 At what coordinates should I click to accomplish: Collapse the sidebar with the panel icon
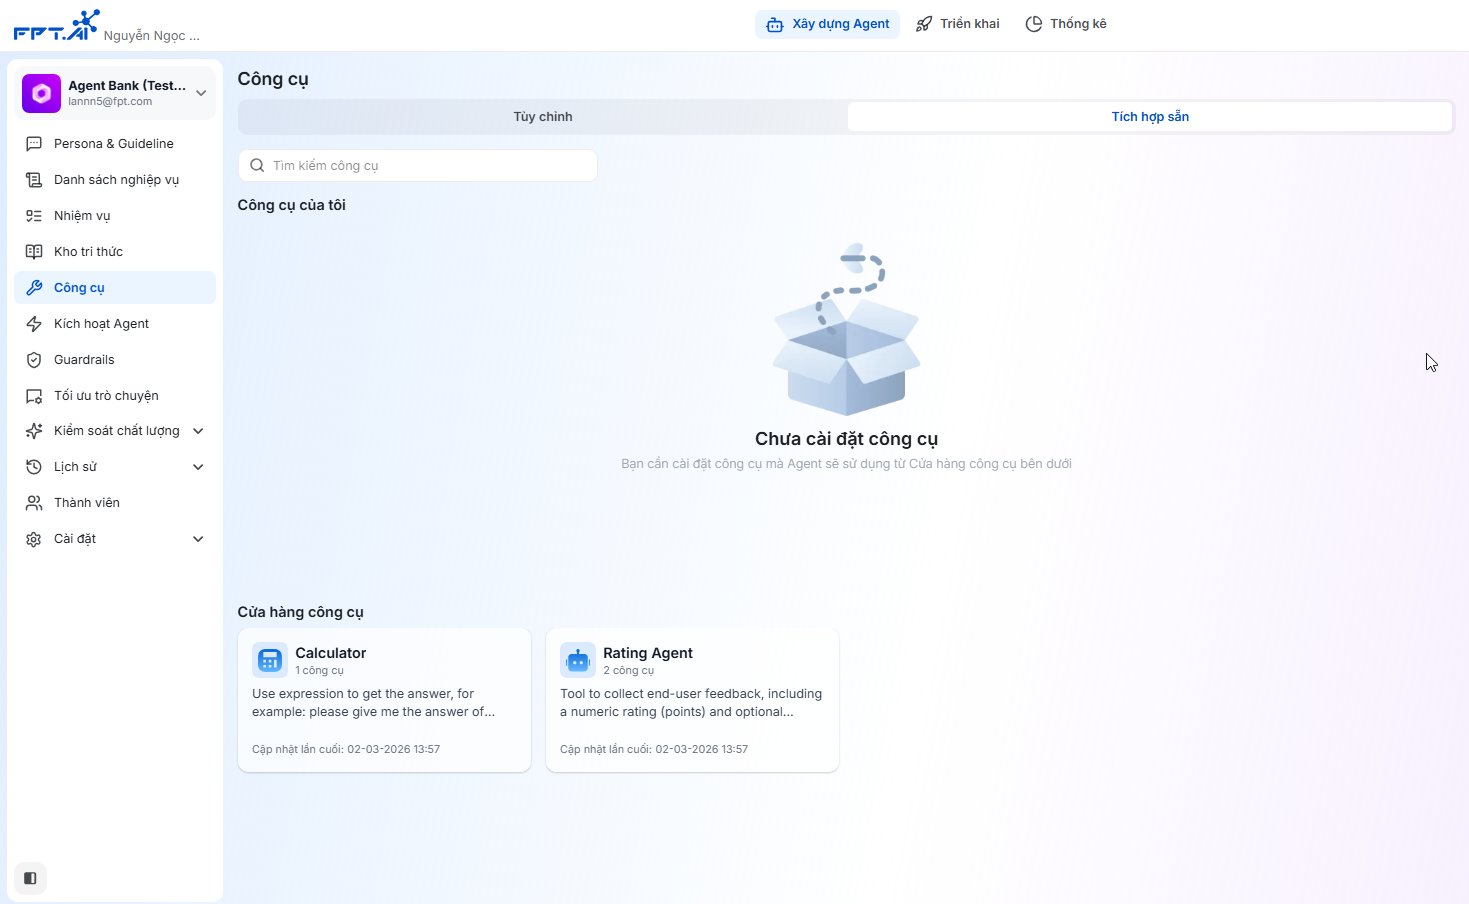pyautogui.click(x=30, y=878)
